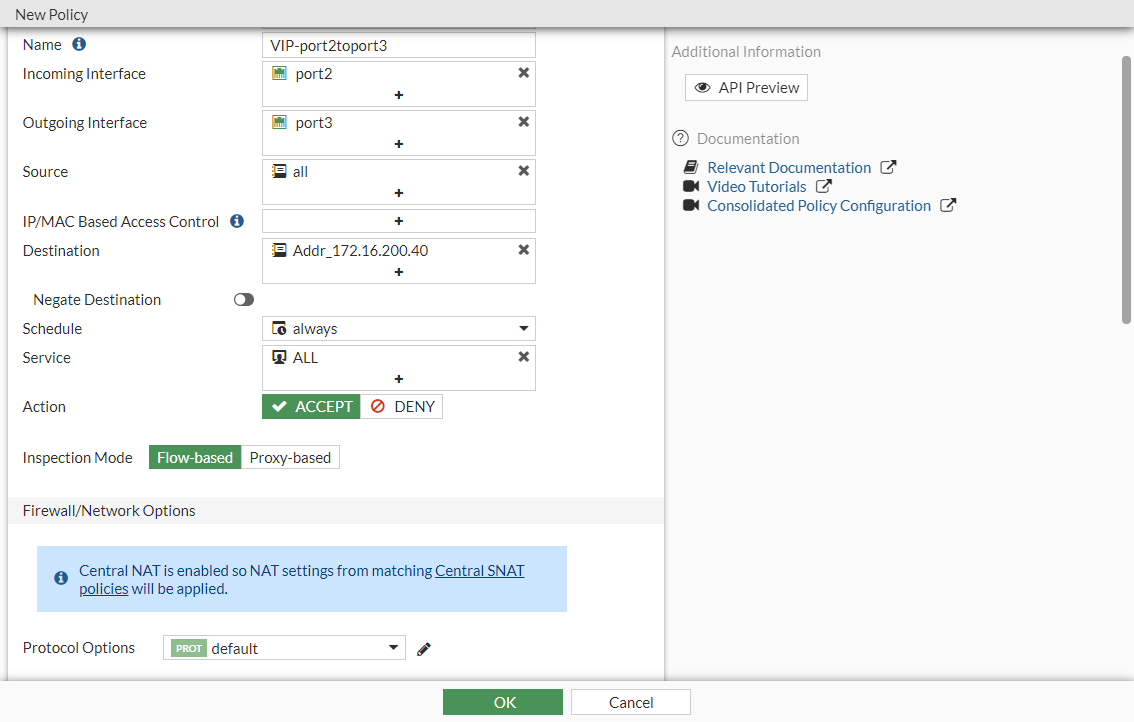Open the Central SNAT policies link

tap(480, 571)
